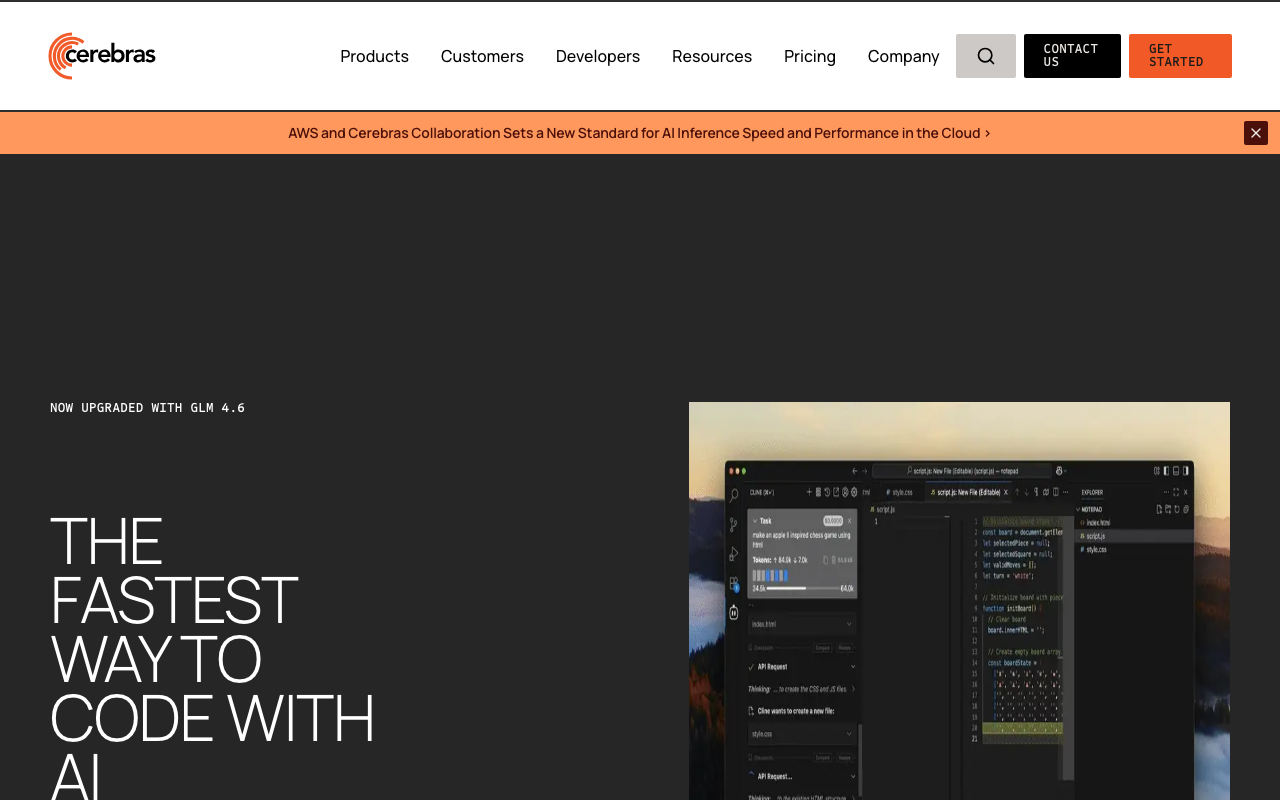
Task: Expand the Company navigation item
Action: (x=903, y=56)
